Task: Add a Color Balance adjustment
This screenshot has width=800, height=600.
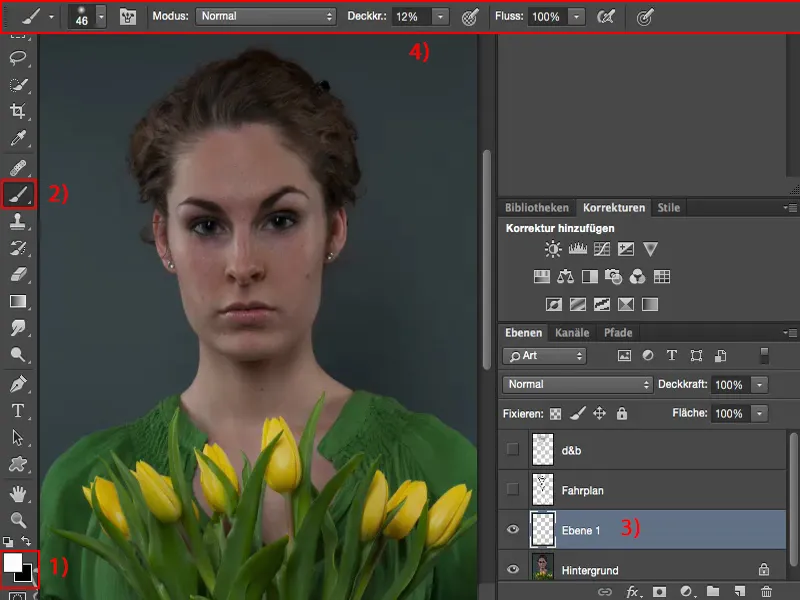Action: tap(565, 277)
